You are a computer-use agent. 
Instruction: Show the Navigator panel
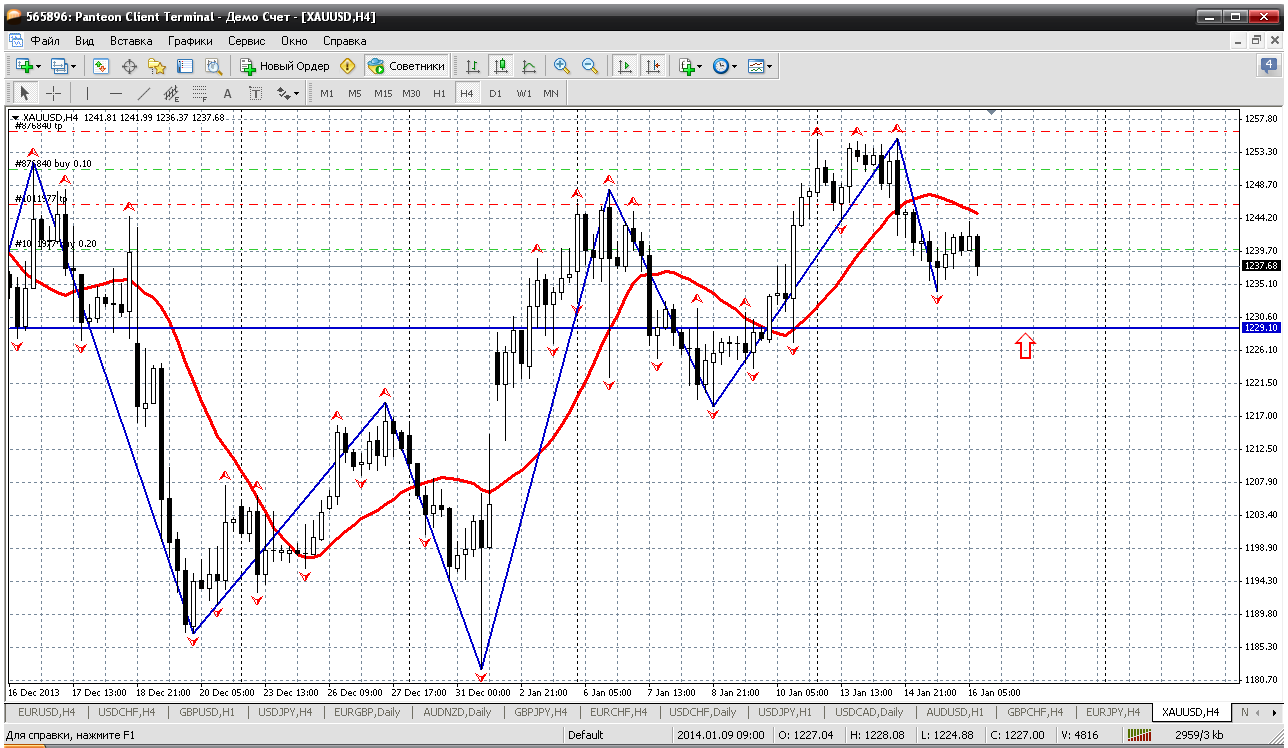pyautogui.click(x=157, y=66)
